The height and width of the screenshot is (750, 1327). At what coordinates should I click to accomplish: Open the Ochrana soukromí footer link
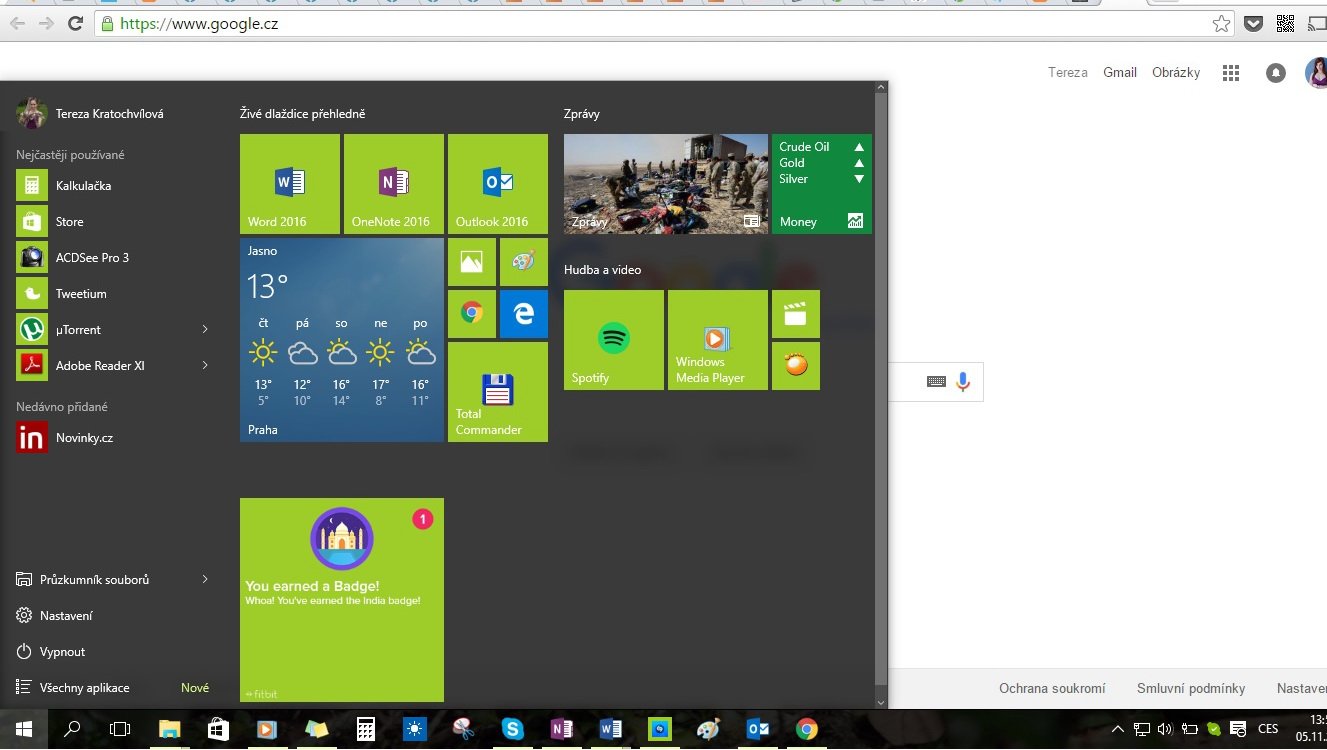1052,688
